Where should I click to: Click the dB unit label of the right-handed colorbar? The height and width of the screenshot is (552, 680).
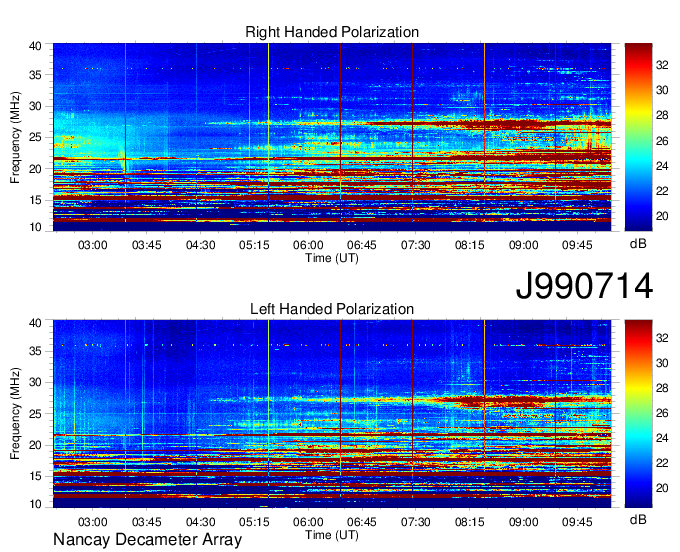click(638, 244)
